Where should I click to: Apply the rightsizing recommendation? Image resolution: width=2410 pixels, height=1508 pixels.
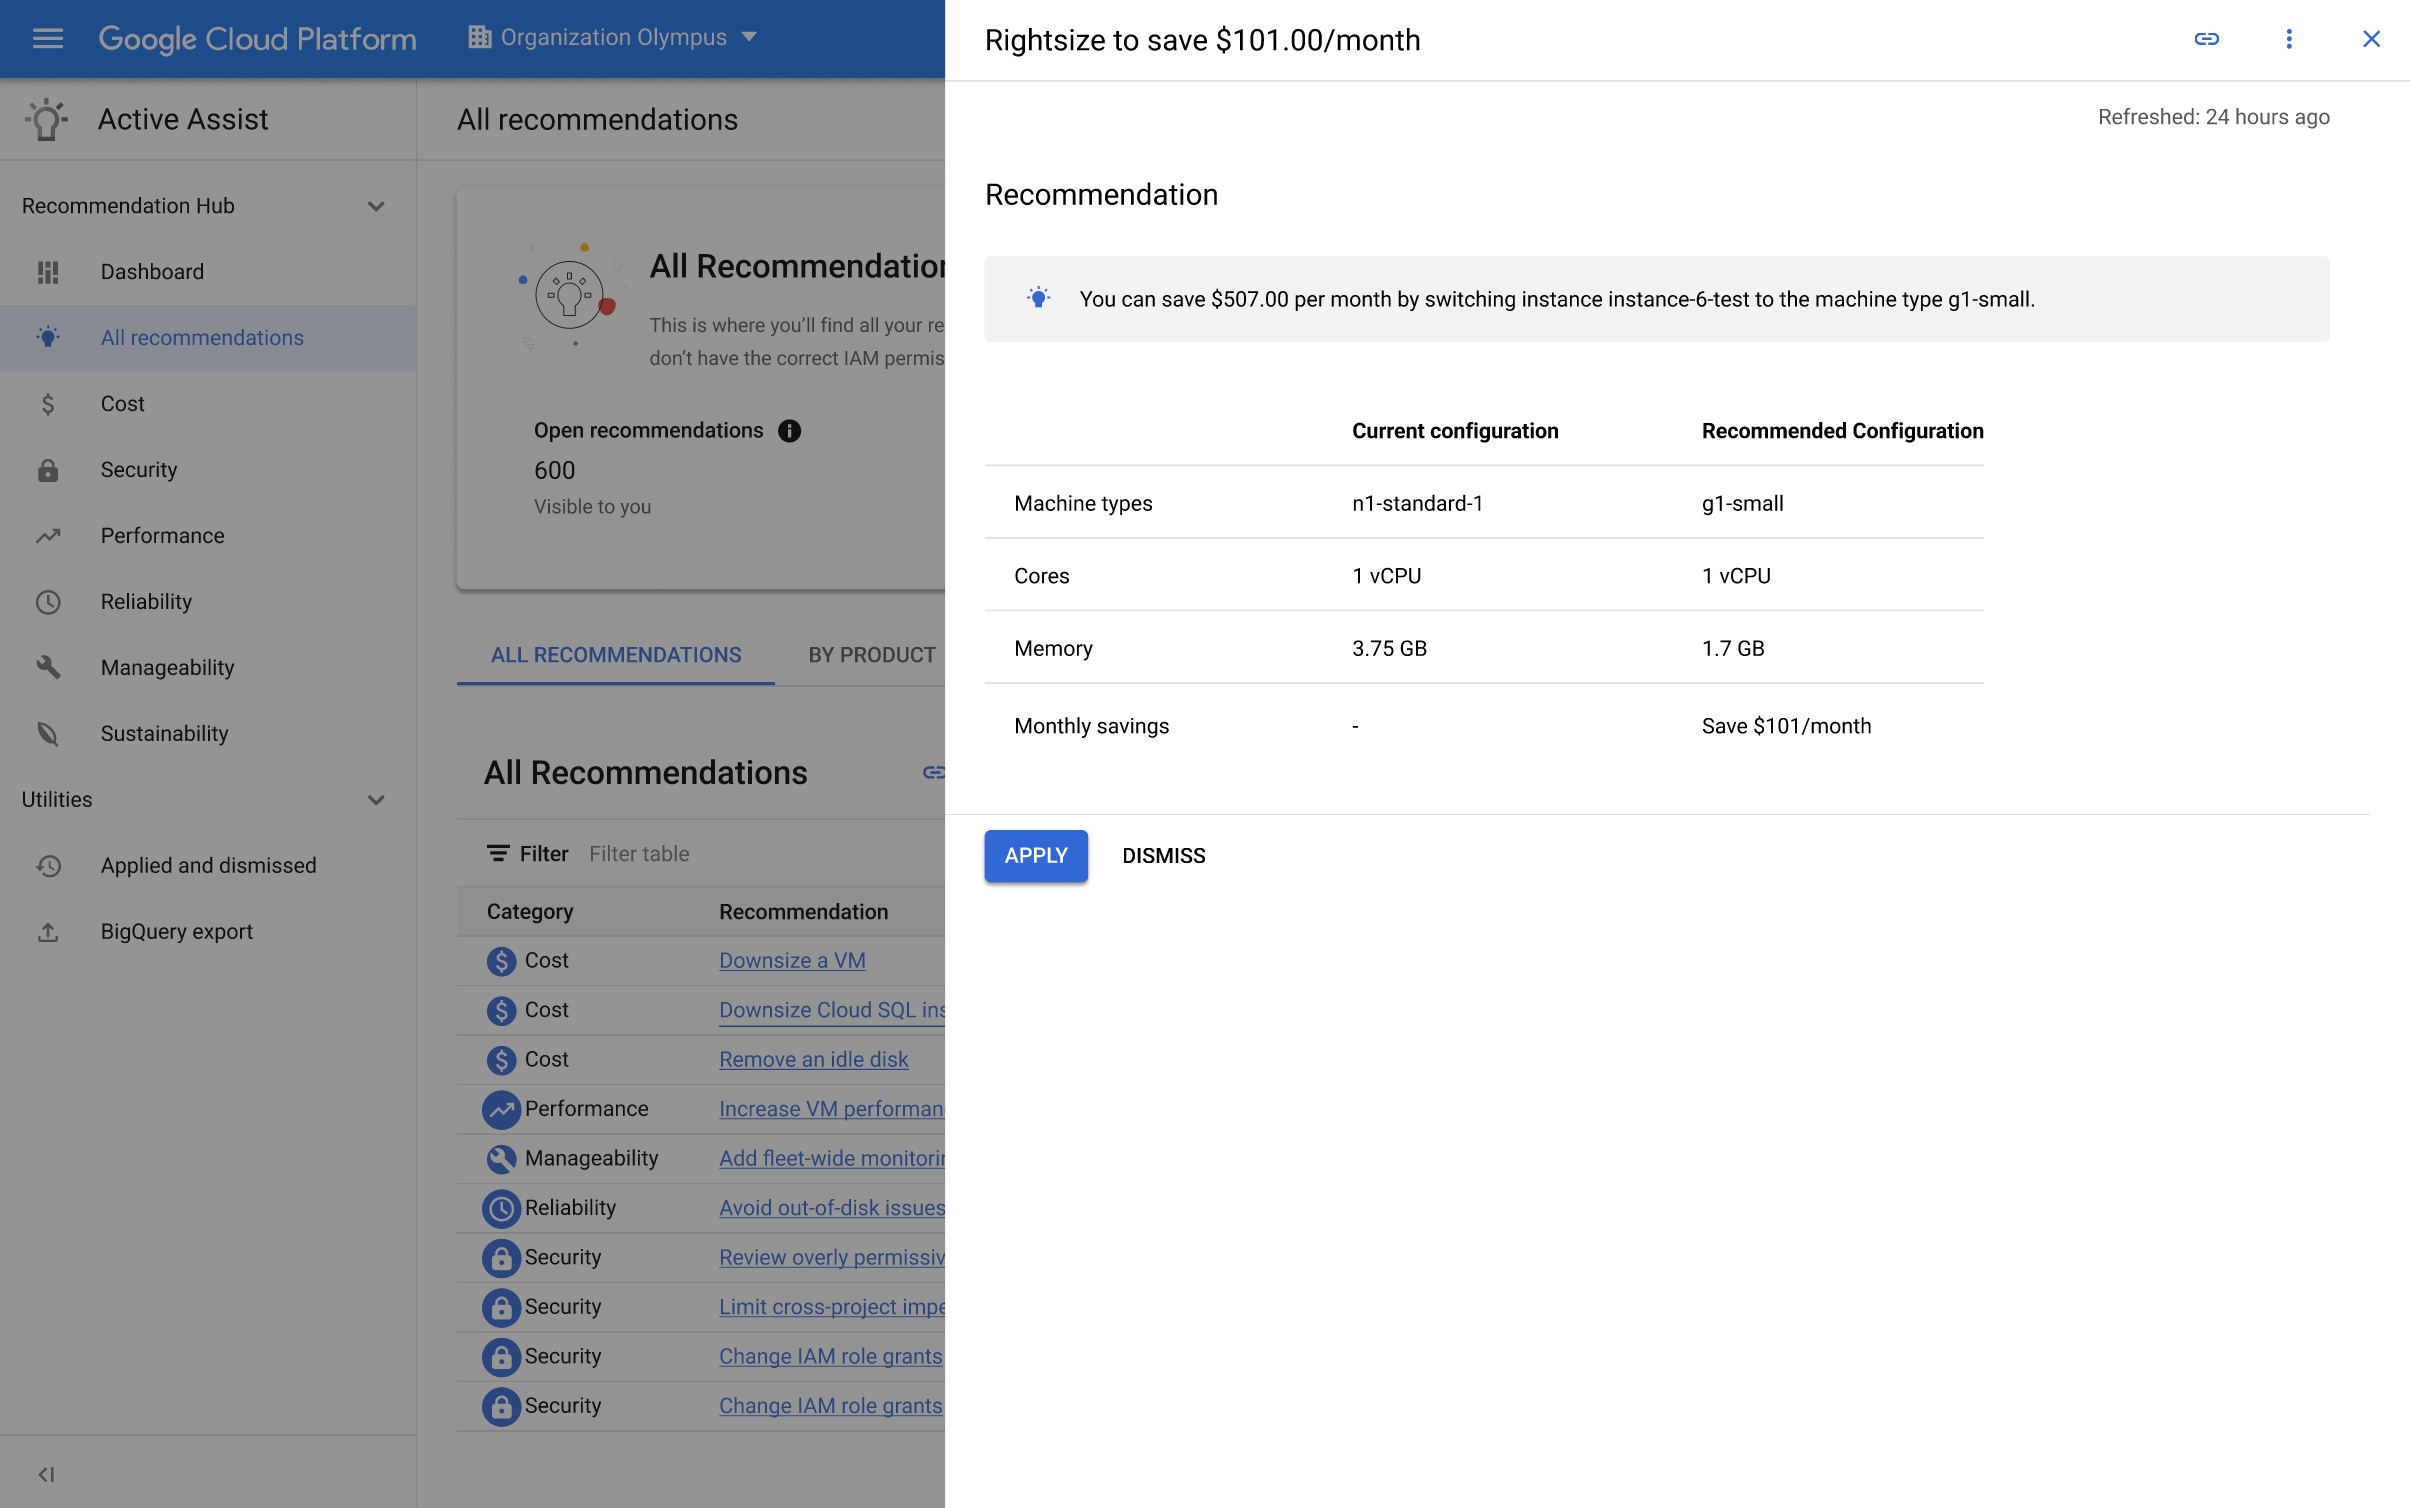pos(1036,855)
